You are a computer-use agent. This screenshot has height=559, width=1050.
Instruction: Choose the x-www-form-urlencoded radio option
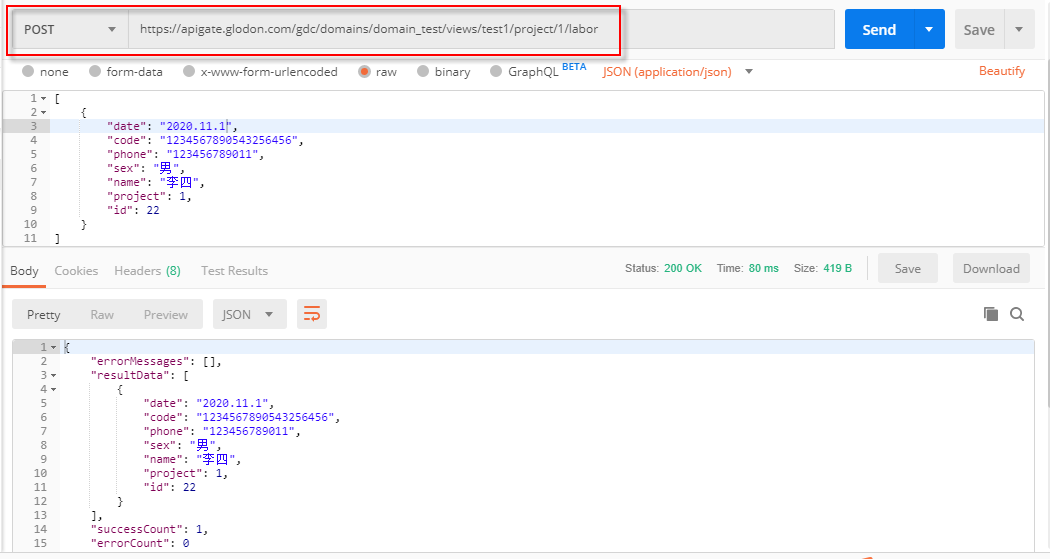(187, 72)
